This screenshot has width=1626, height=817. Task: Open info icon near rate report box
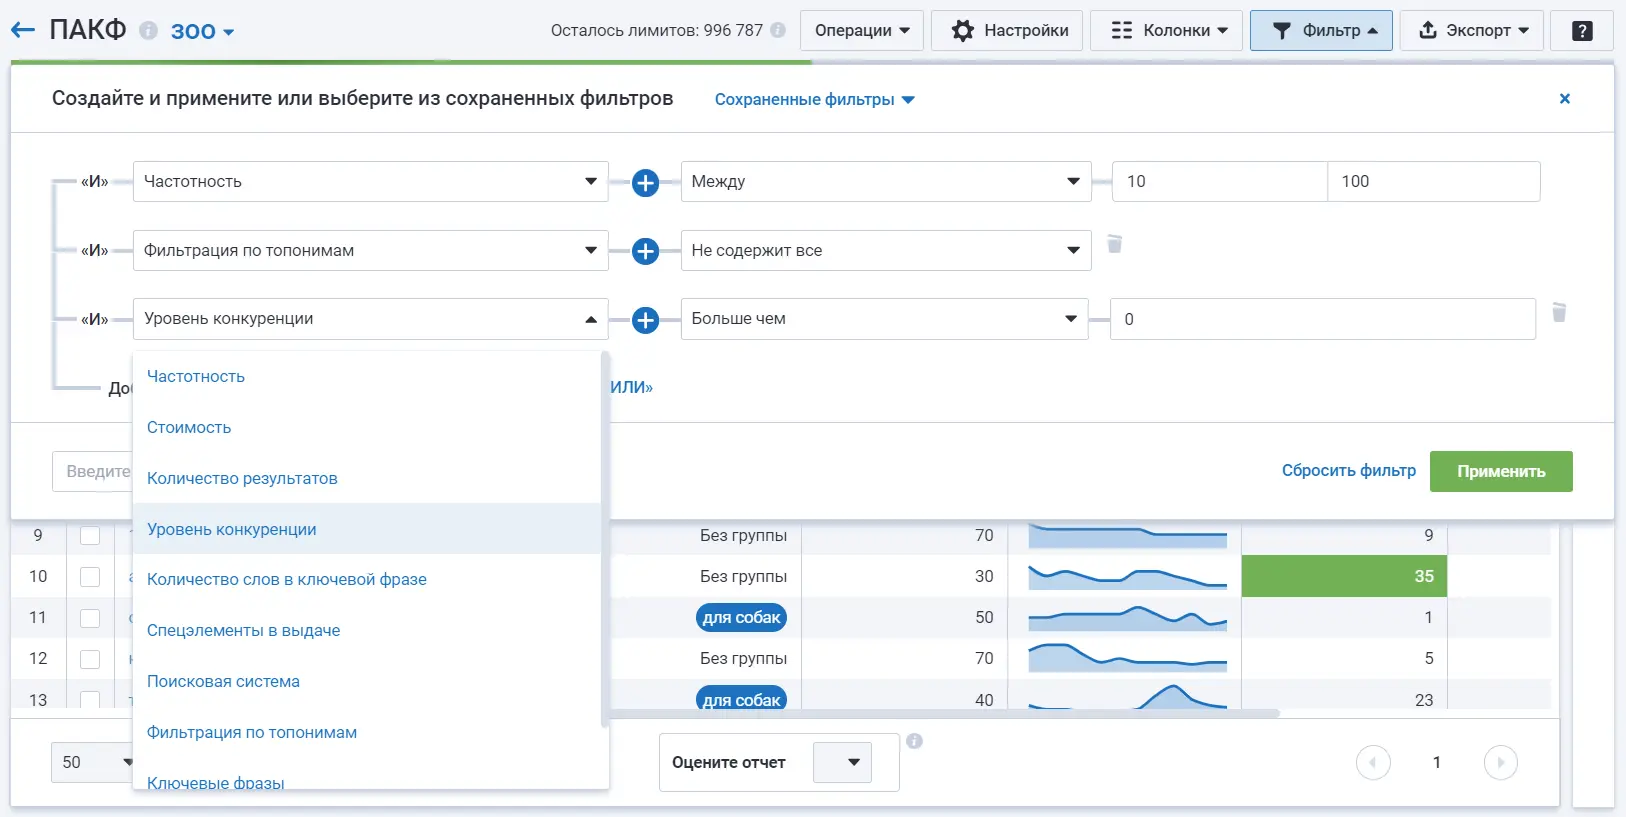pyautogui.click(x=914, y=741)
